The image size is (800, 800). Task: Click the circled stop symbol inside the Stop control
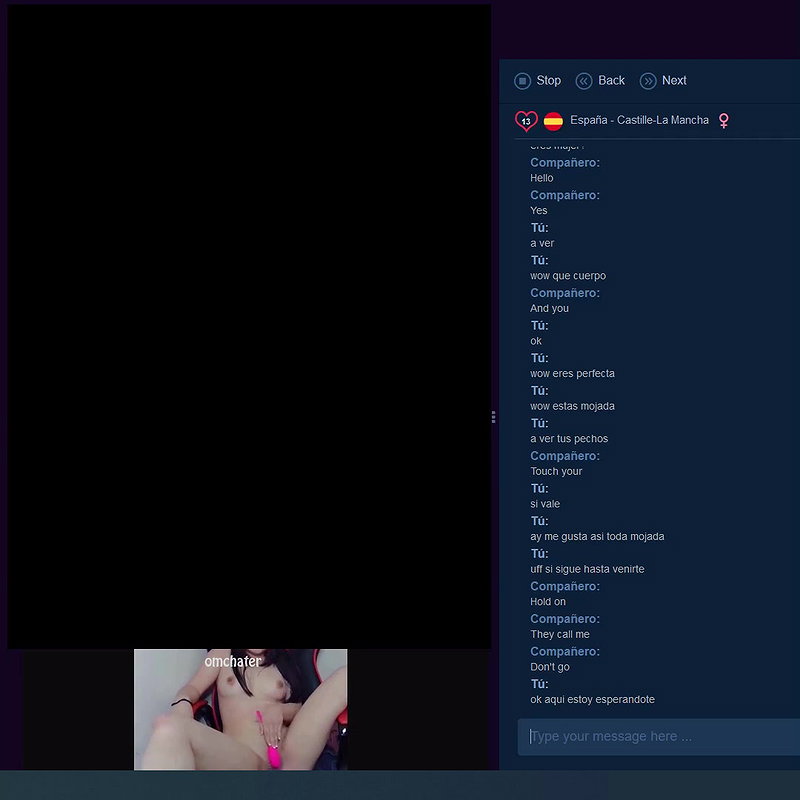(521, 81)
